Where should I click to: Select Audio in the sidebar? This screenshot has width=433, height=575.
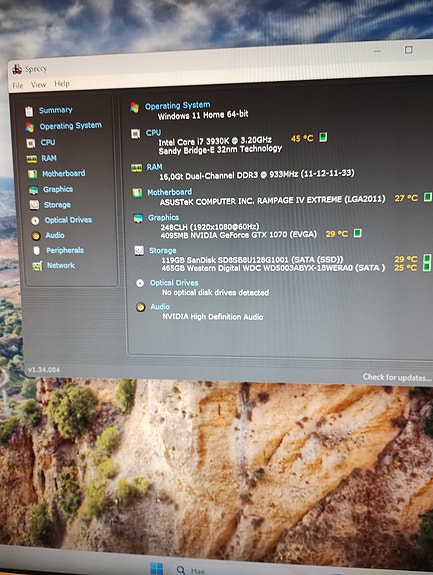55,235
